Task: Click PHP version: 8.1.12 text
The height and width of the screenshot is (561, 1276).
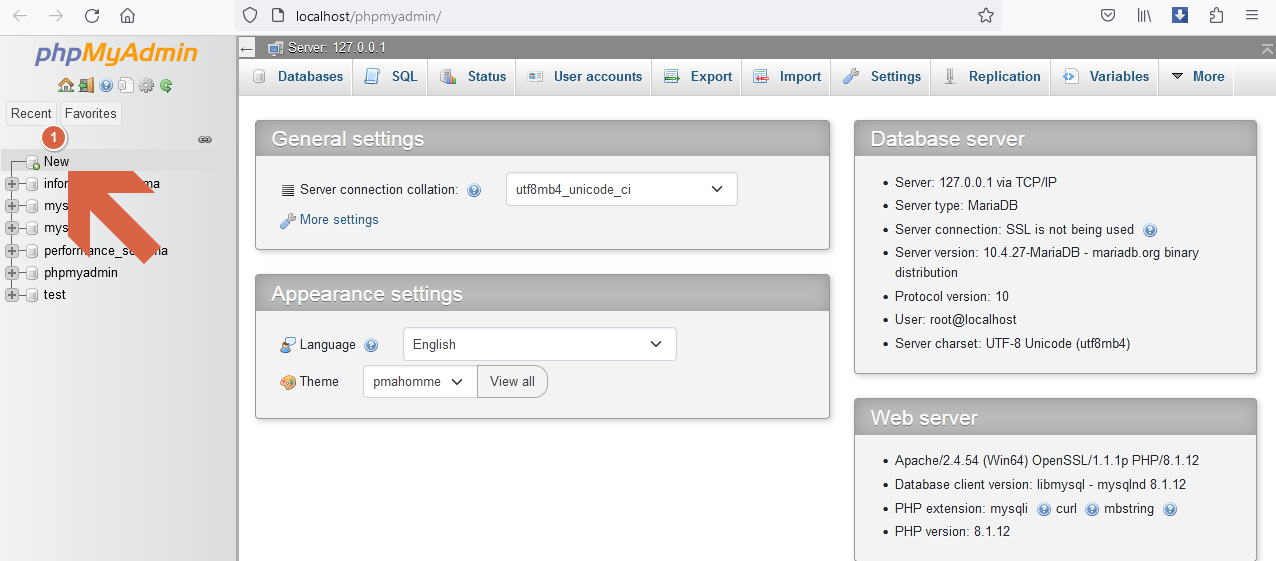Action: tap(952, 532)
